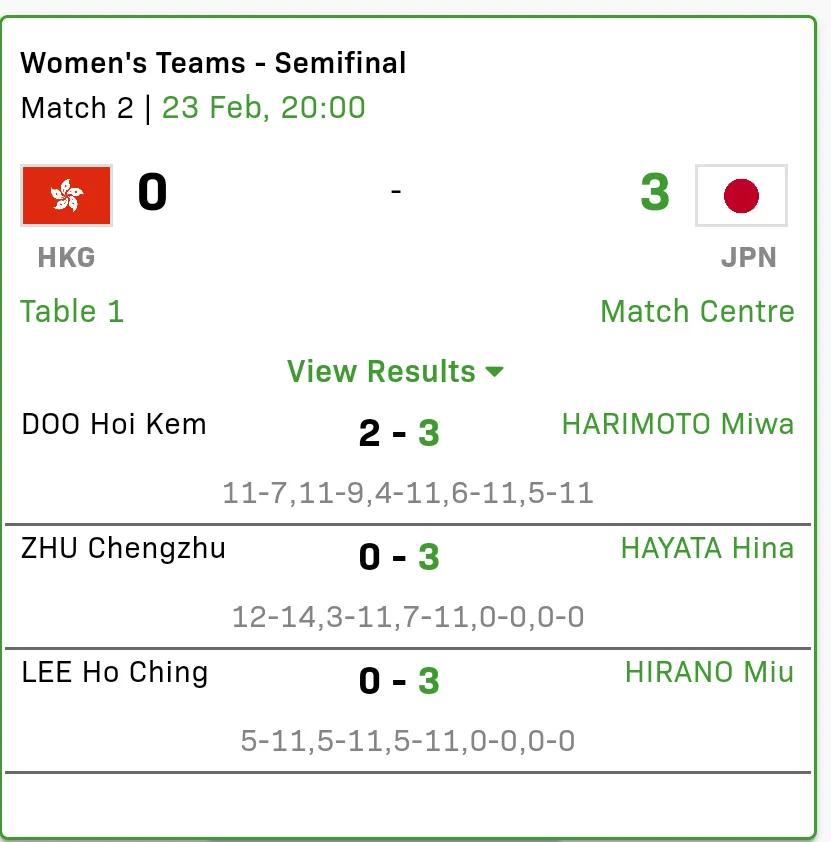
Task: Click the HKG team label
Action: [67, 257]
